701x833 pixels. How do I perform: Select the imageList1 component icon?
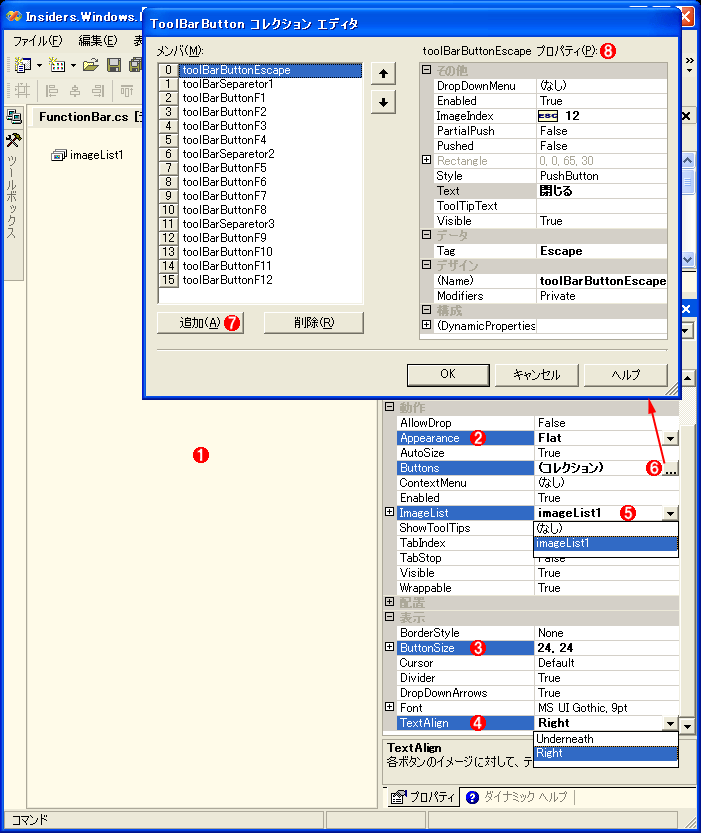(x=58, y=155)
